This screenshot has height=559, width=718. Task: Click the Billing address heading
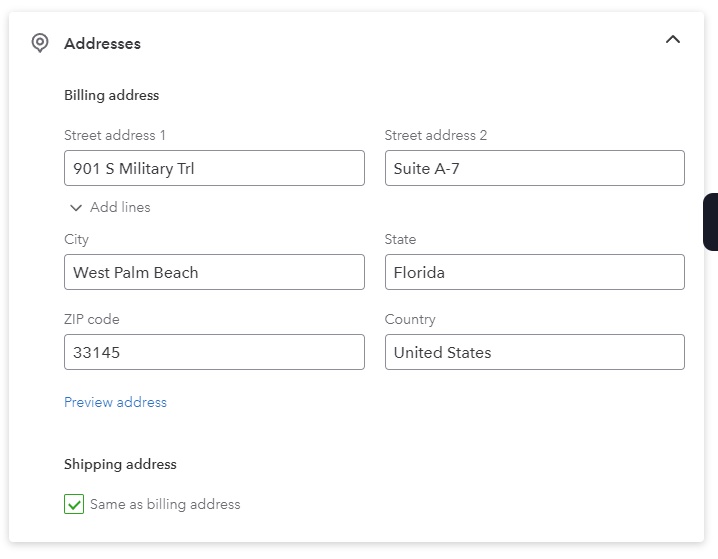coord(112,95)
